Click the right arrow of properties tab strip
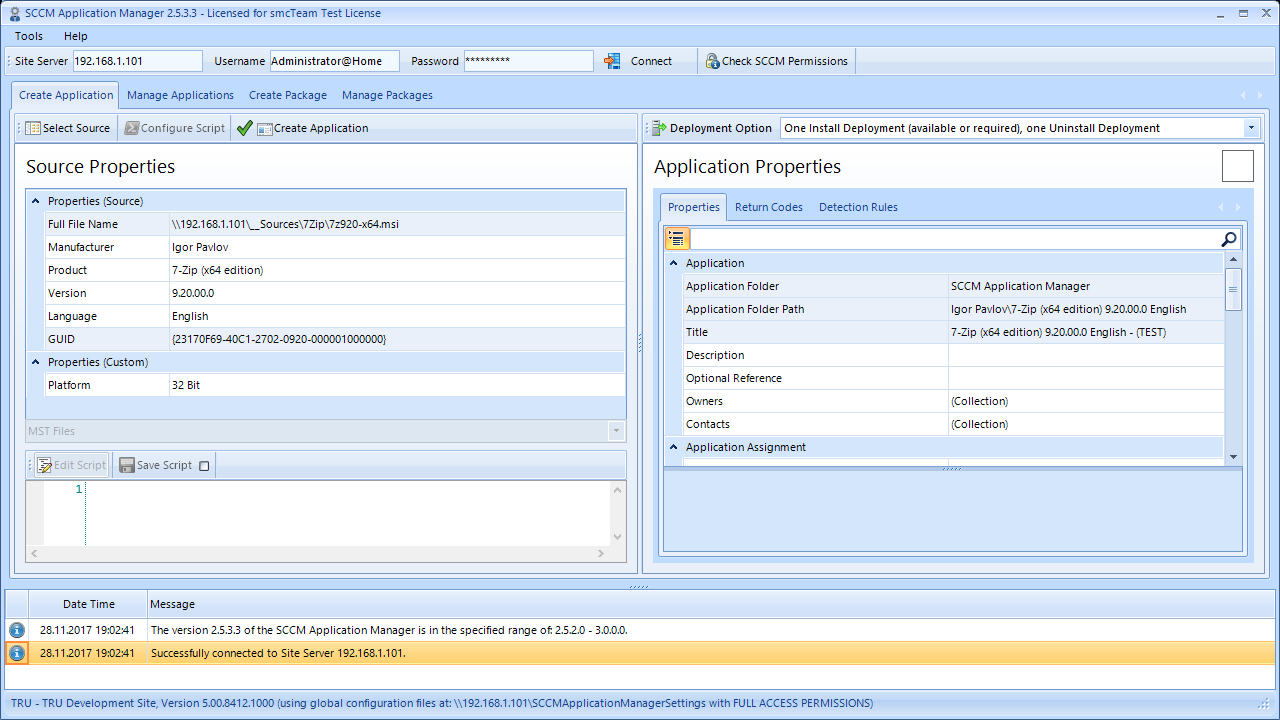 tap(1237, 207)
